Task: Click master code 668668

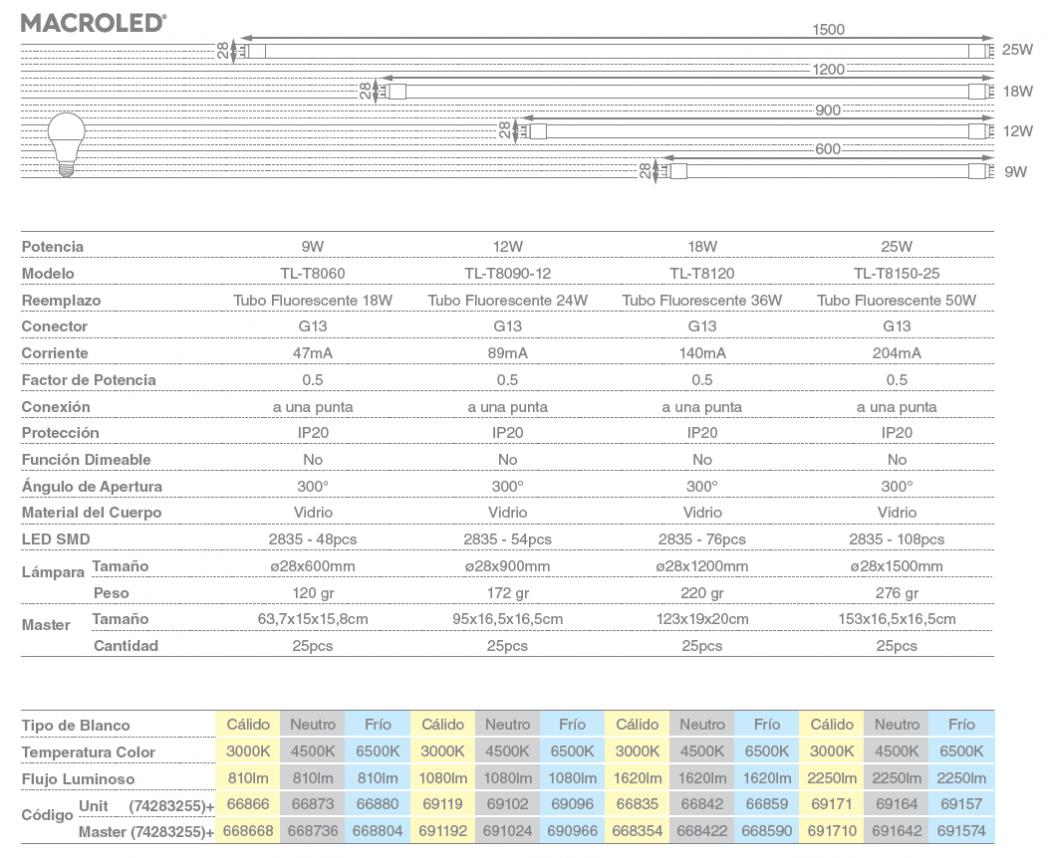Action: point(248,831)
